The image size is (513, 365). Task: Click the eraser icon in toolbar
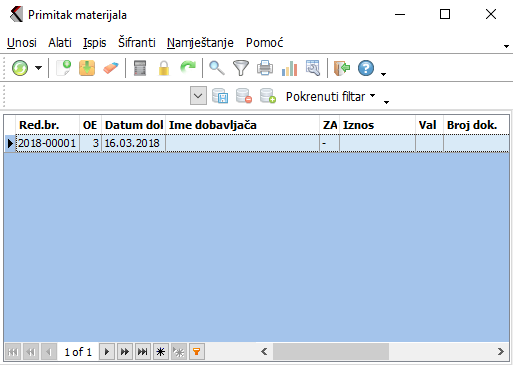pos(111,68)
